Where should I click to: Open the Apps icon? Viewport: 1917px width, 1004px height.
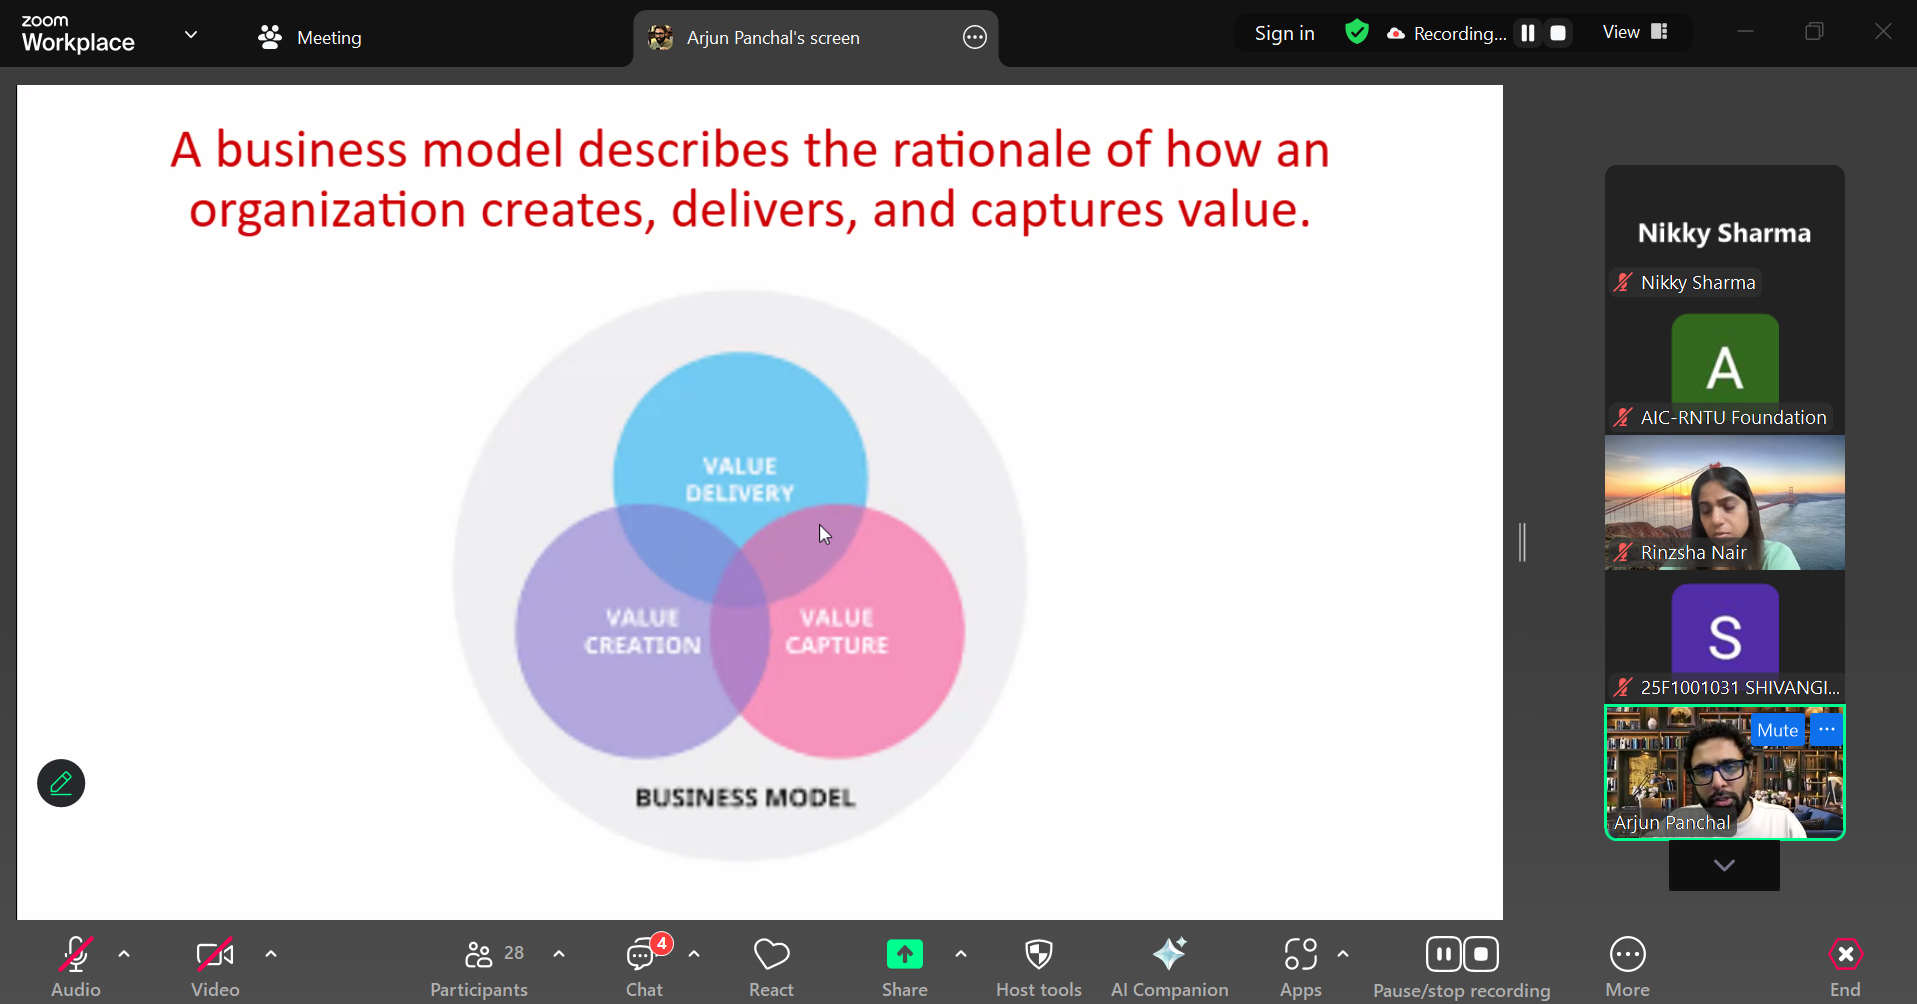(1300, 956)
